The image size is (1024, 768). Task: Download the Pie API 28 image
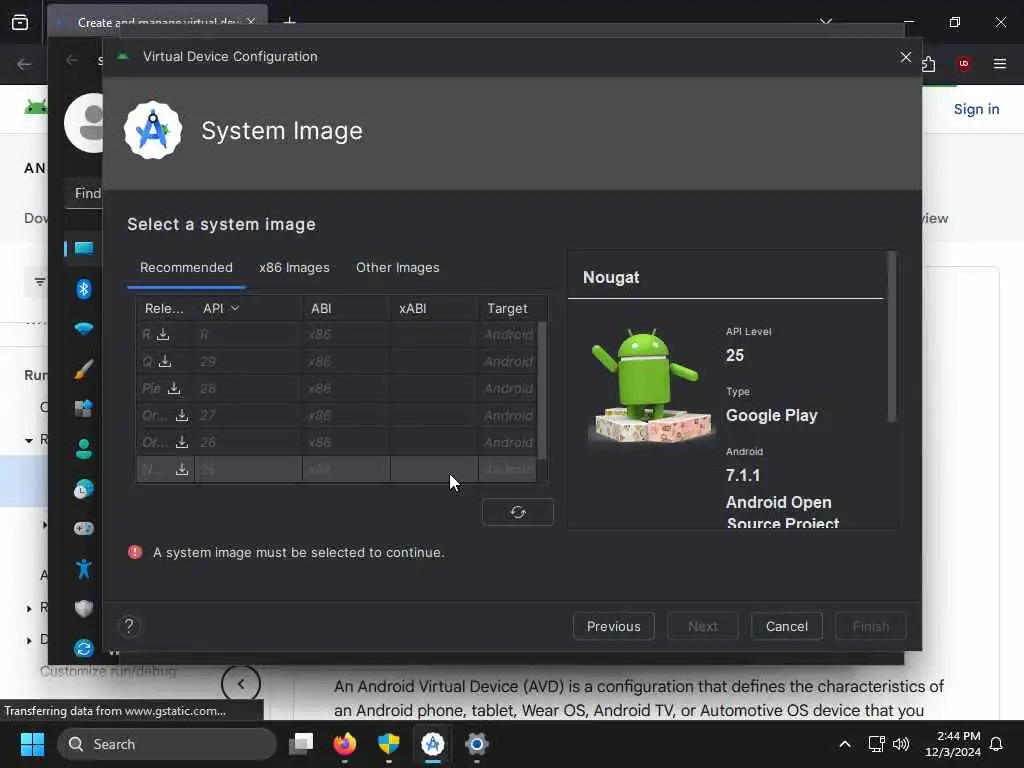click(x=174, y=389)
